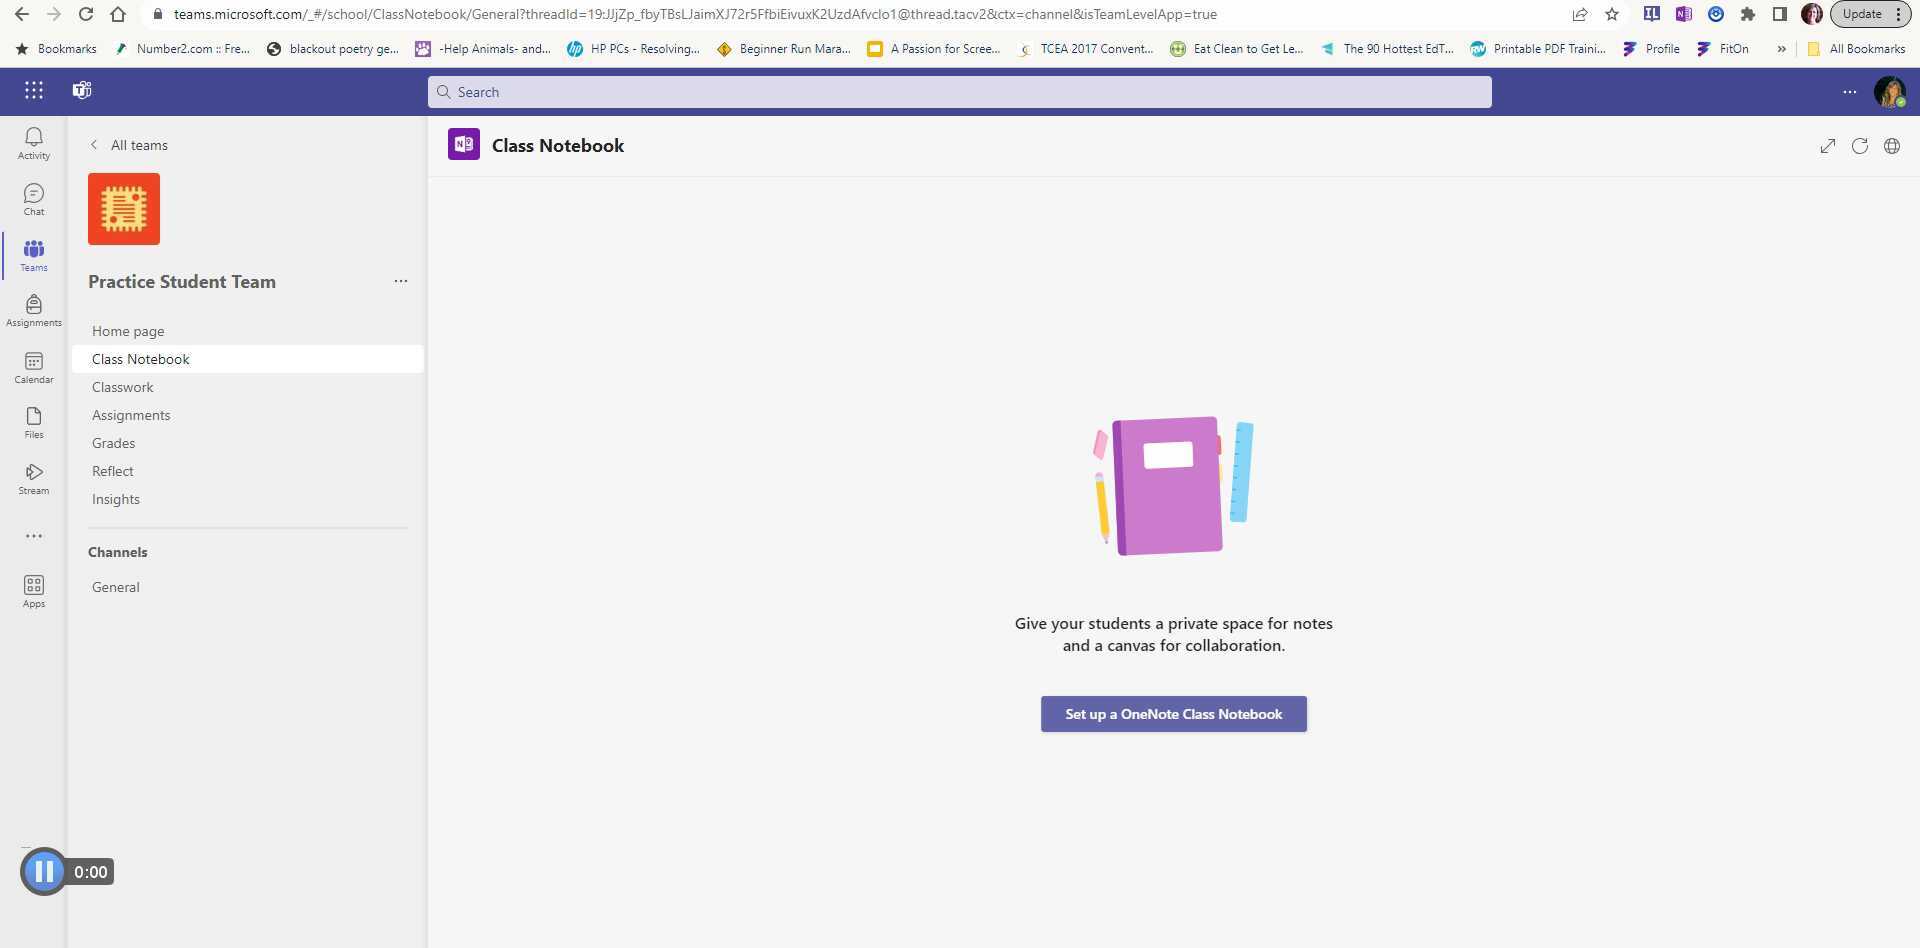This screenshot has width=1920, height=948.
Task: Open settings and more ellipsis in header
Action: click(1850, 92)
